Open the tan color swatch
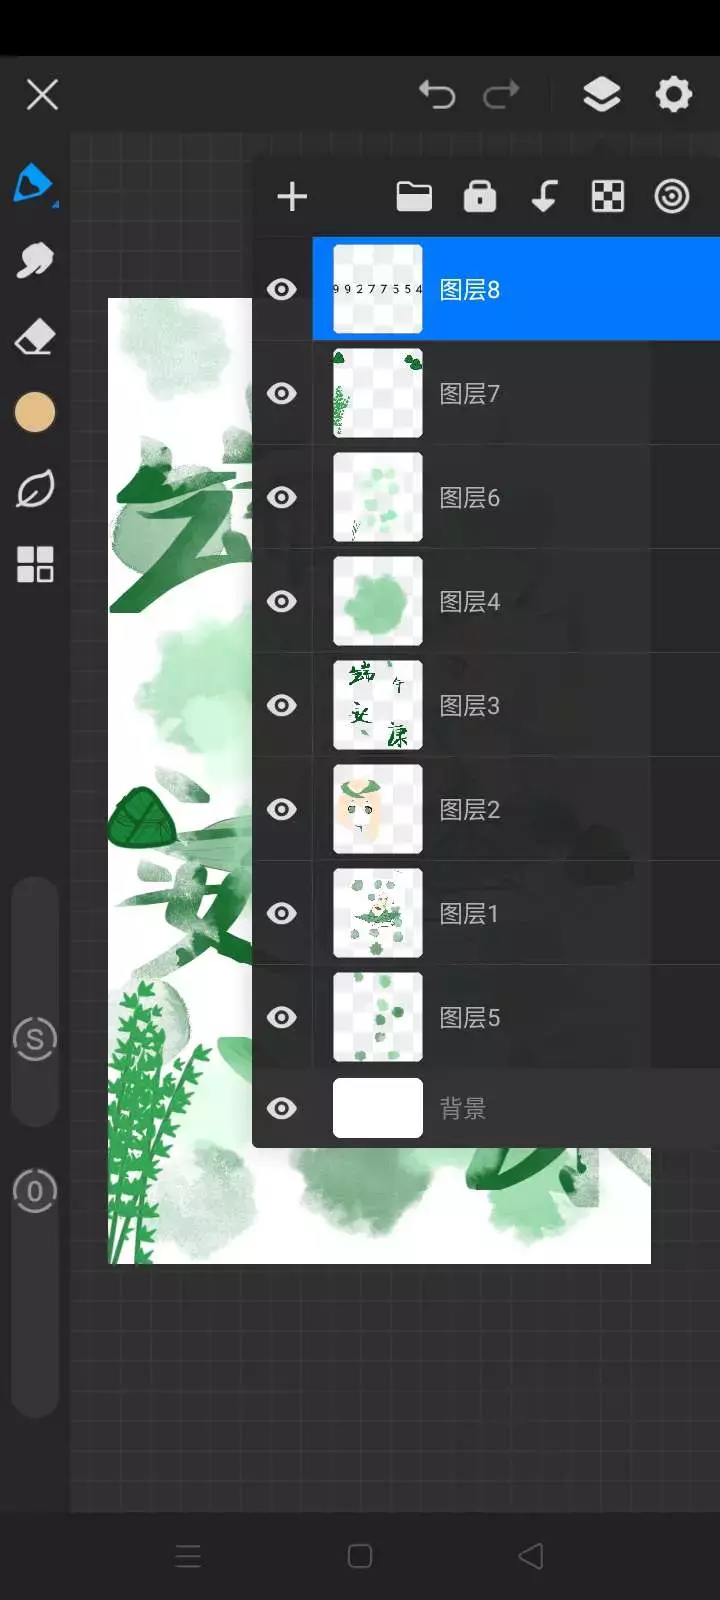Screen dimensions: 720x1600 (x=35, y=412)
